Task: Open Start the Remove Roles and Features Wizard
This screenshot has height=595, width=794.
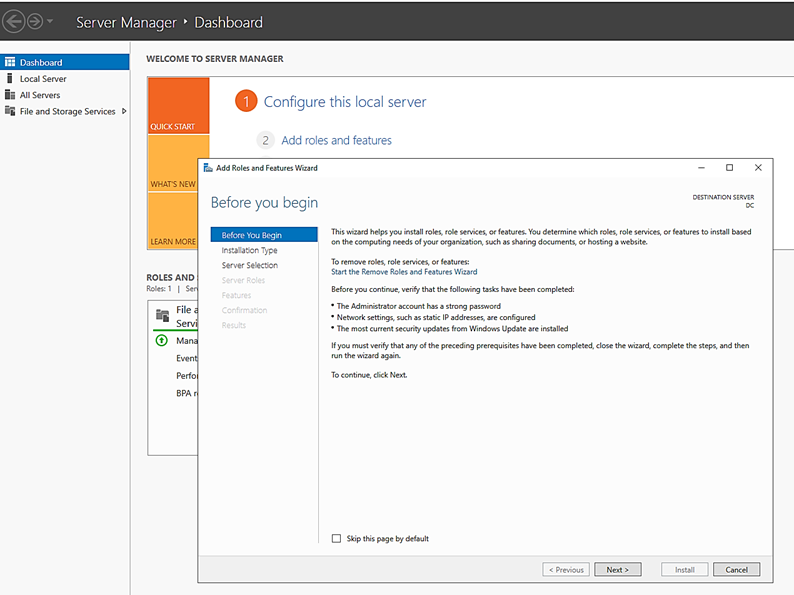Action: tap(404, 272)
